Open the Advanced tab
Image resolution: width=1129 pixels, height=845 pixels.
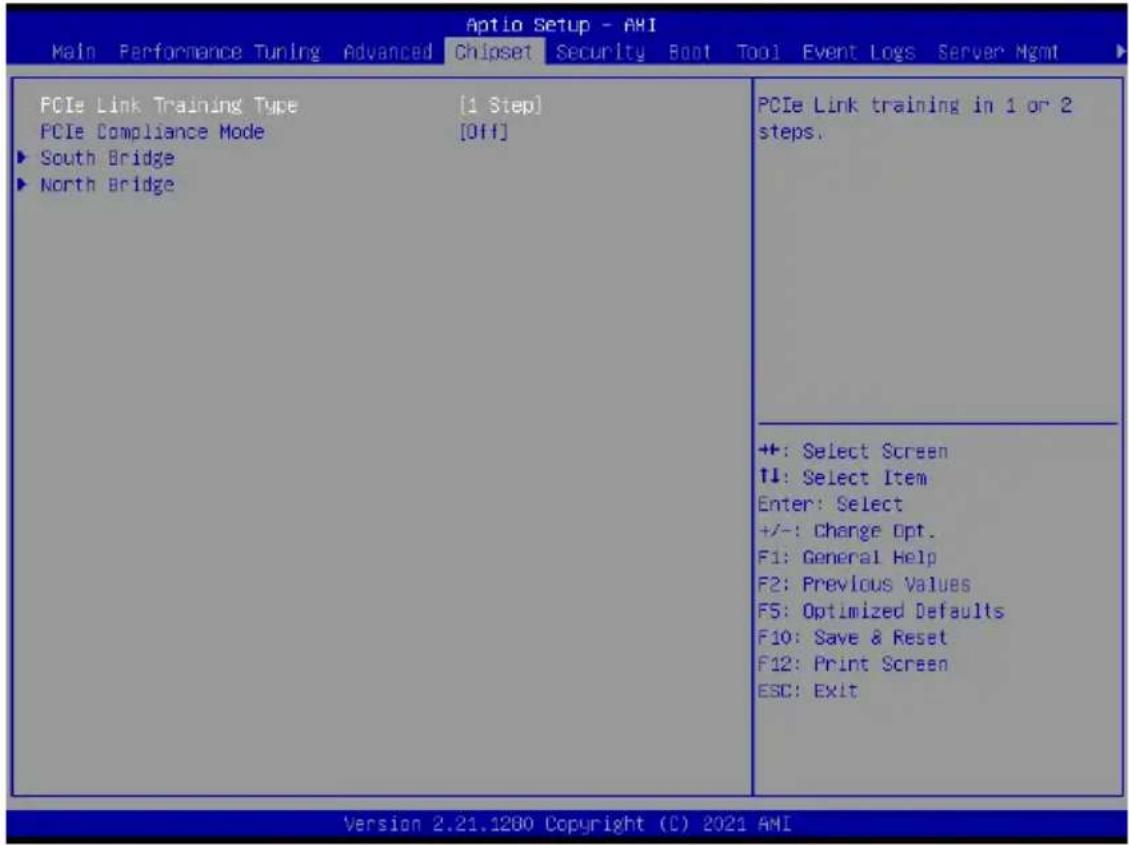point(387,53)
